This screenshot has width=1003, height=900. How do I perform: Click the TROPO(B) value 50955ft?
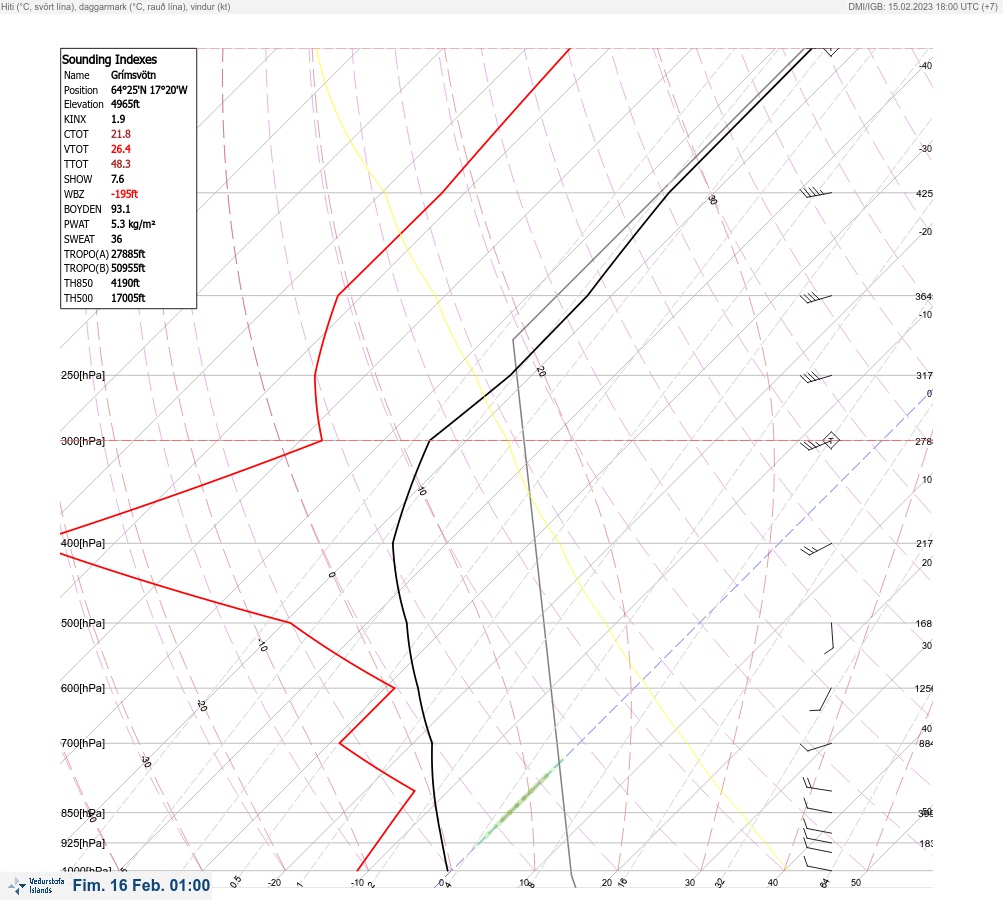pos(128,268)
